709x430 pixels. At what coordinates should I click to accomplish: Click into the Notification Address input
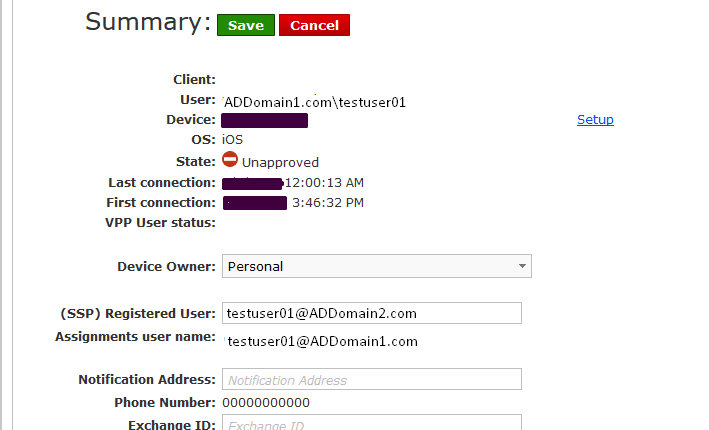pos(371,380)
